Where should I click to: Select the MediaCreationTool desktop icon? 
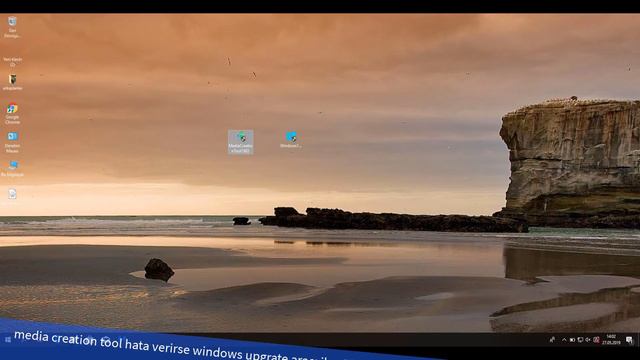point(240,142)
